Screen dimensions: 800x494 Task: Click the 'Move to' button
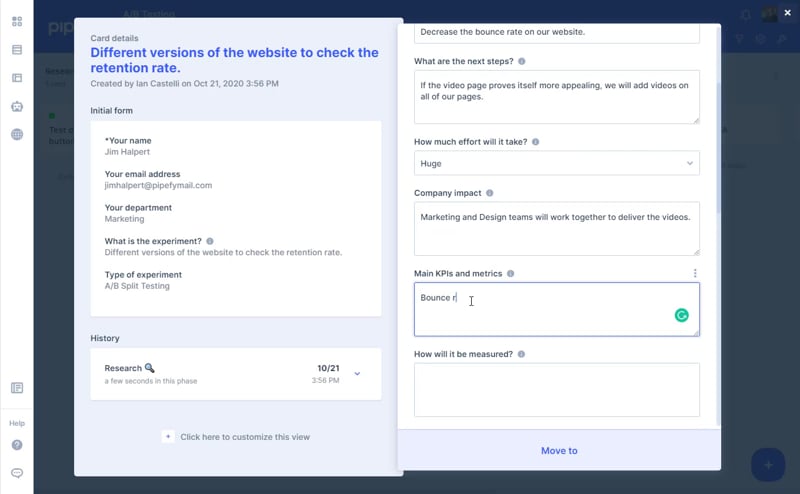[559, 451]
